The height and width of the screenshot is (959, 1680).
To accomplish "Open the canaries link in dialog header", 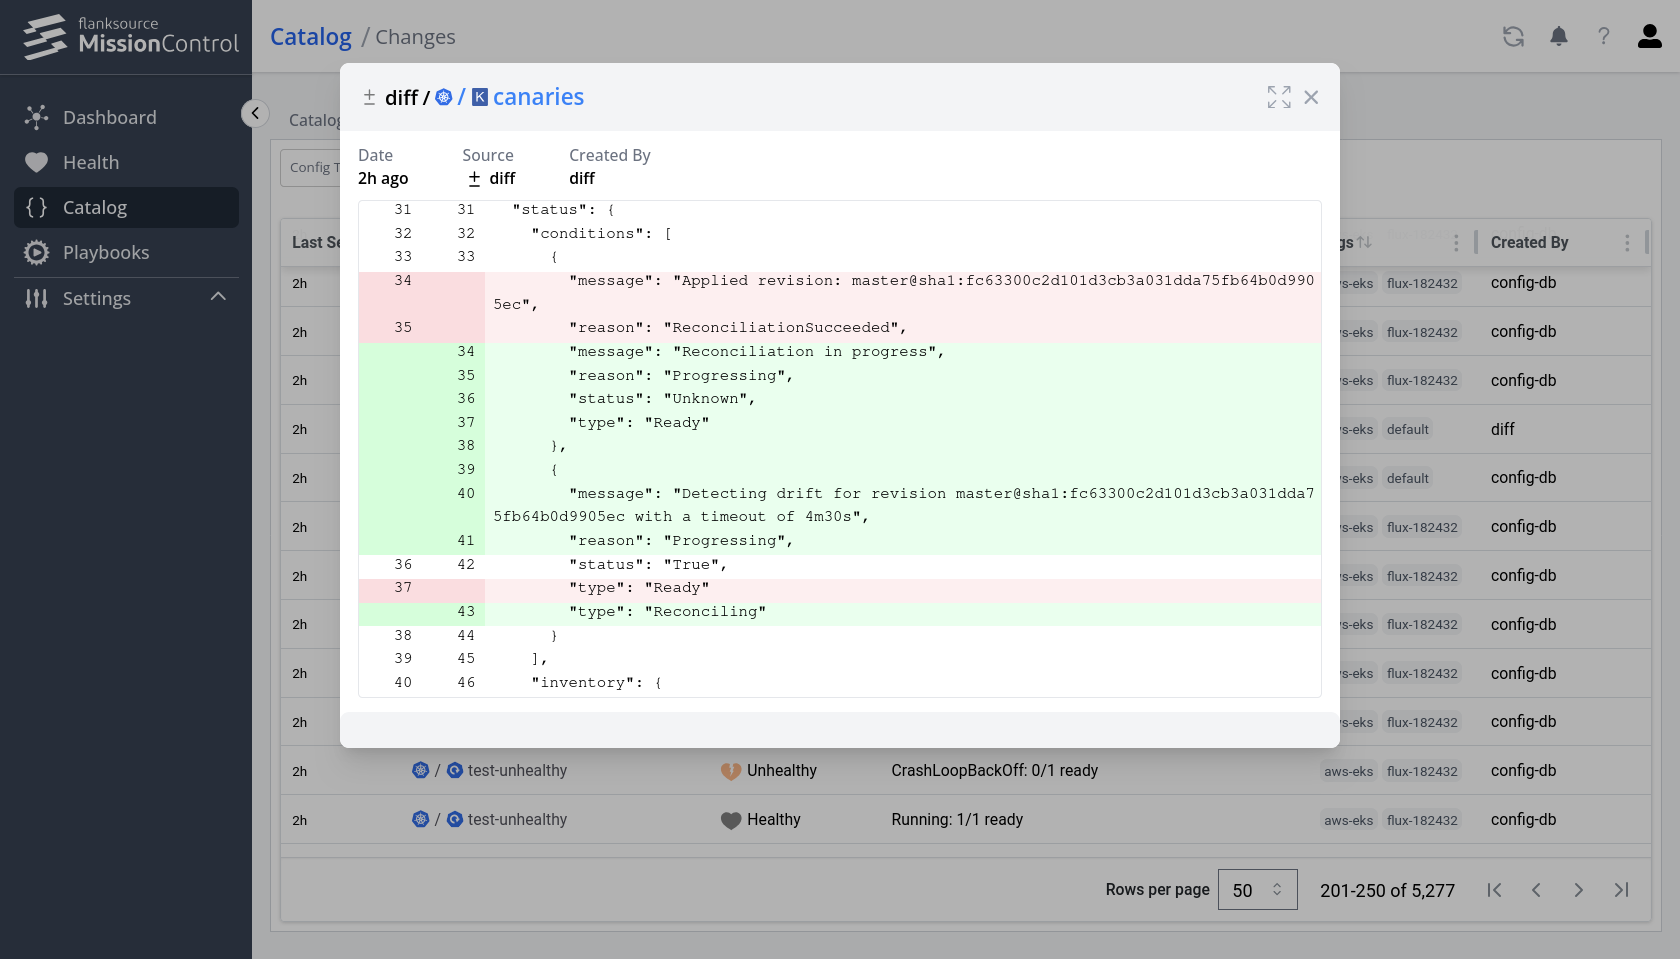I will tap(538, 97).
